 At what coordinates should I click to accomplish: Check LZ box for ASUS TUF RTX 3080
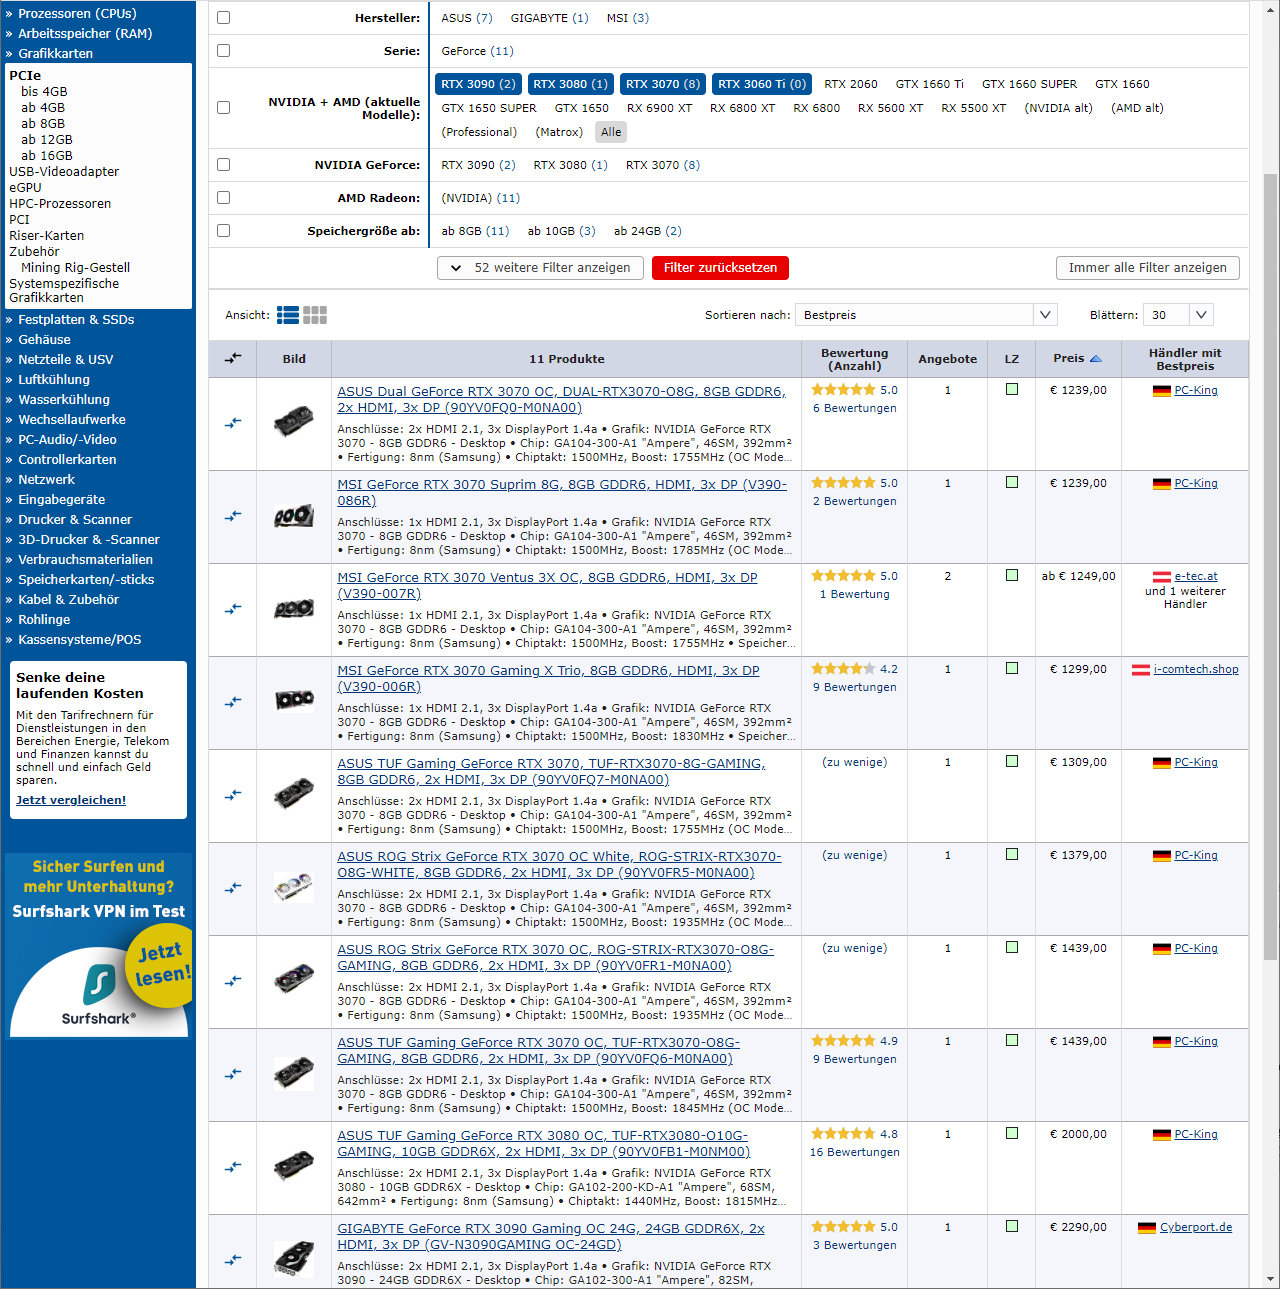1012,1133
